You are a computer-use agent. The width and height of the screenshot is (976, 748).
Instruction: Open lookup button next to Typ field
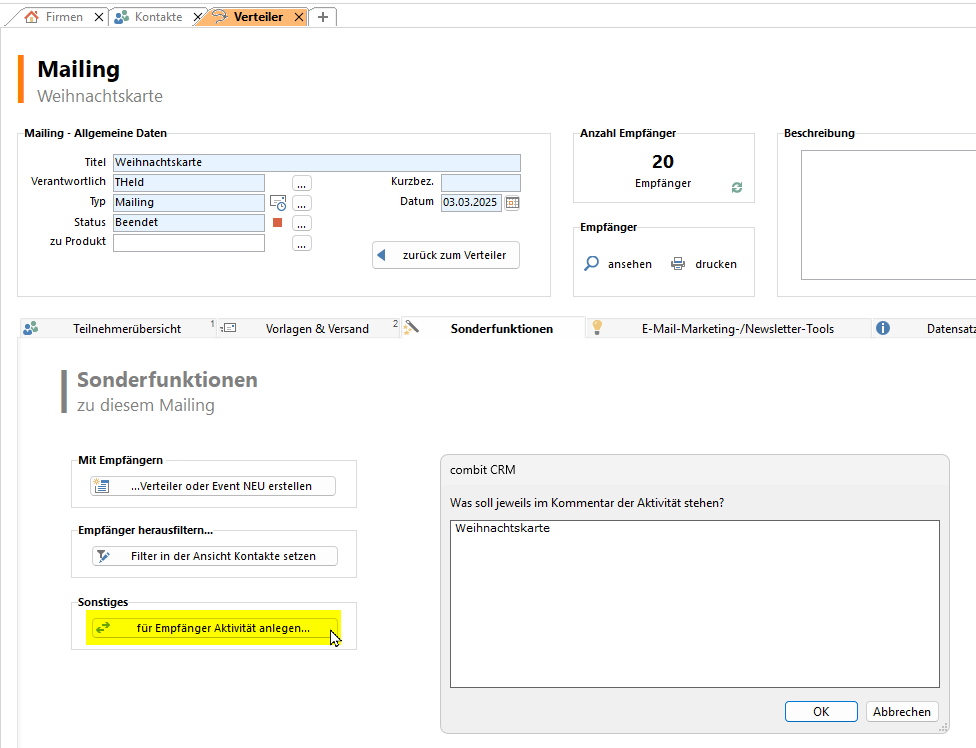[302, 203]
